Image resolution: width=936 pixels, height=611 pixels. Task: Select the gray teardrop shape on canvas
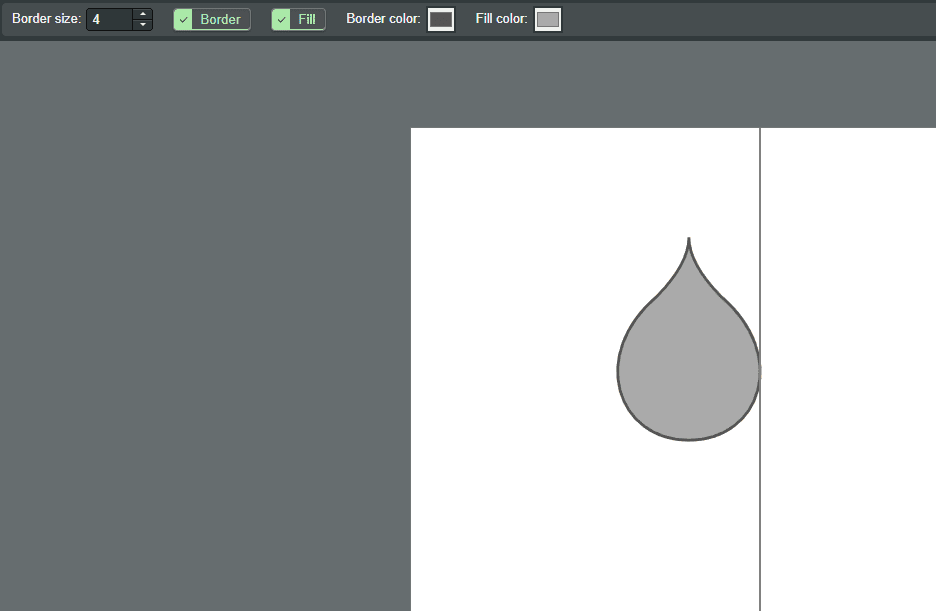[688, 370]
